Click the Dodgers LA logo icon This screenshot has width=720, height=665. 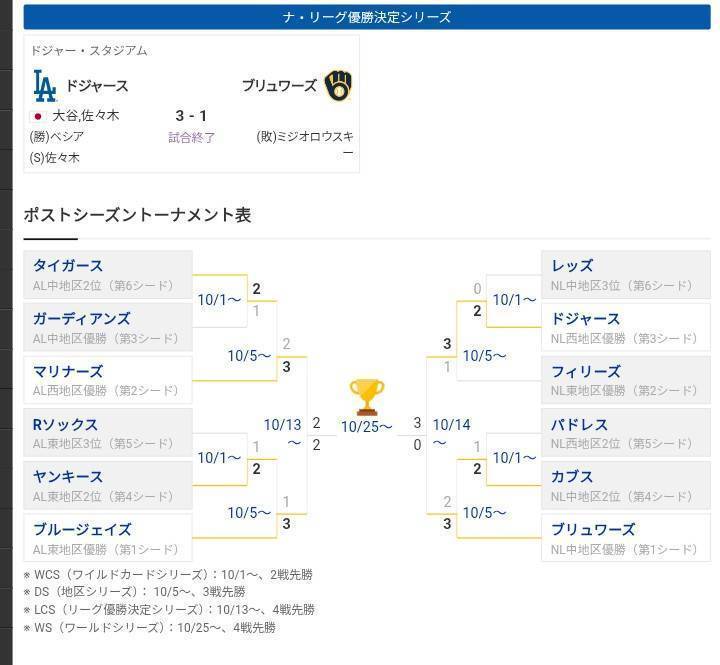click(x=45, y=86)
